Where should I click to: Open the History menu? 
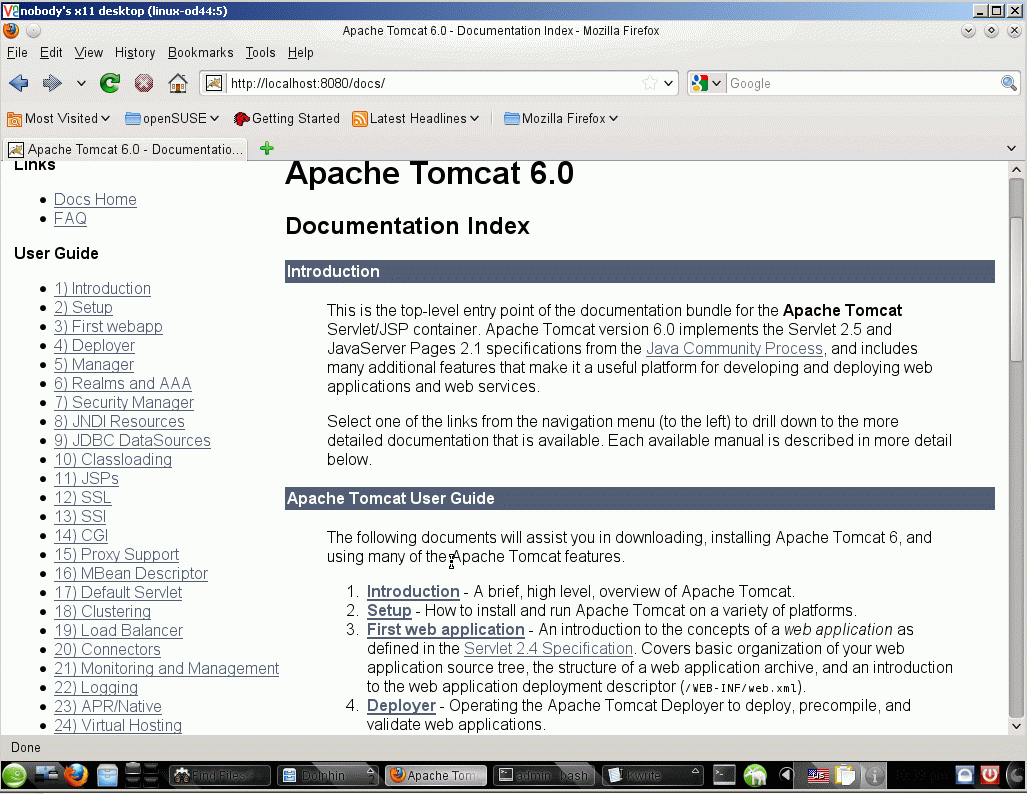(x=135, y=52)
